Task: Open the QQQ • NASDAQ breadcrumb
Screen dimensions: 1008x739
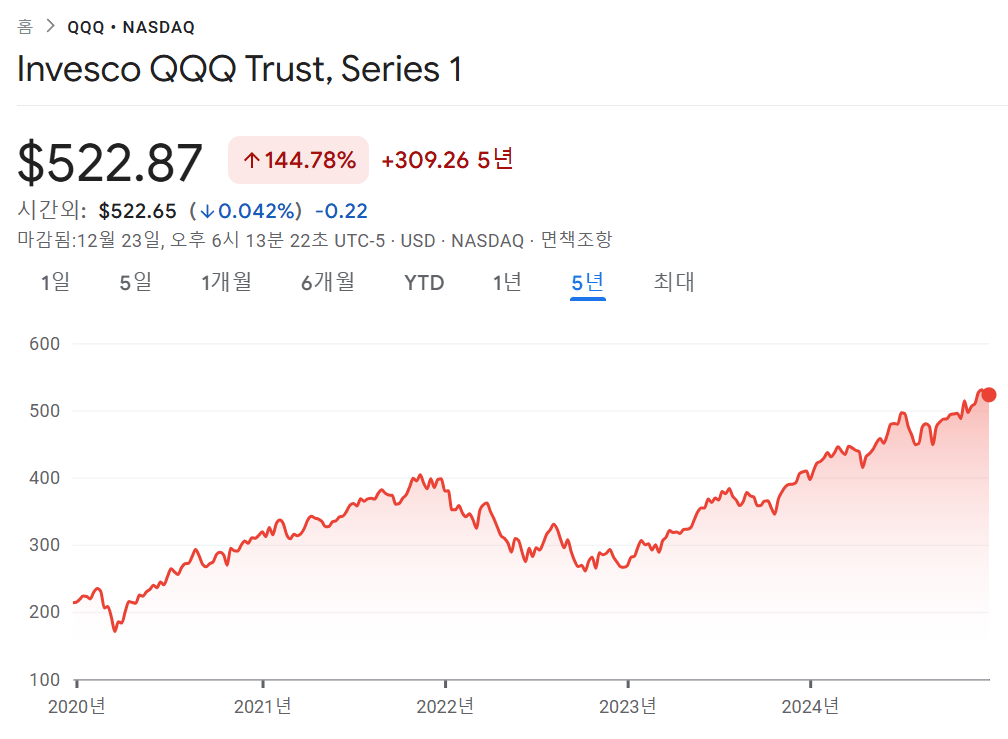Action: pos(131,27)
